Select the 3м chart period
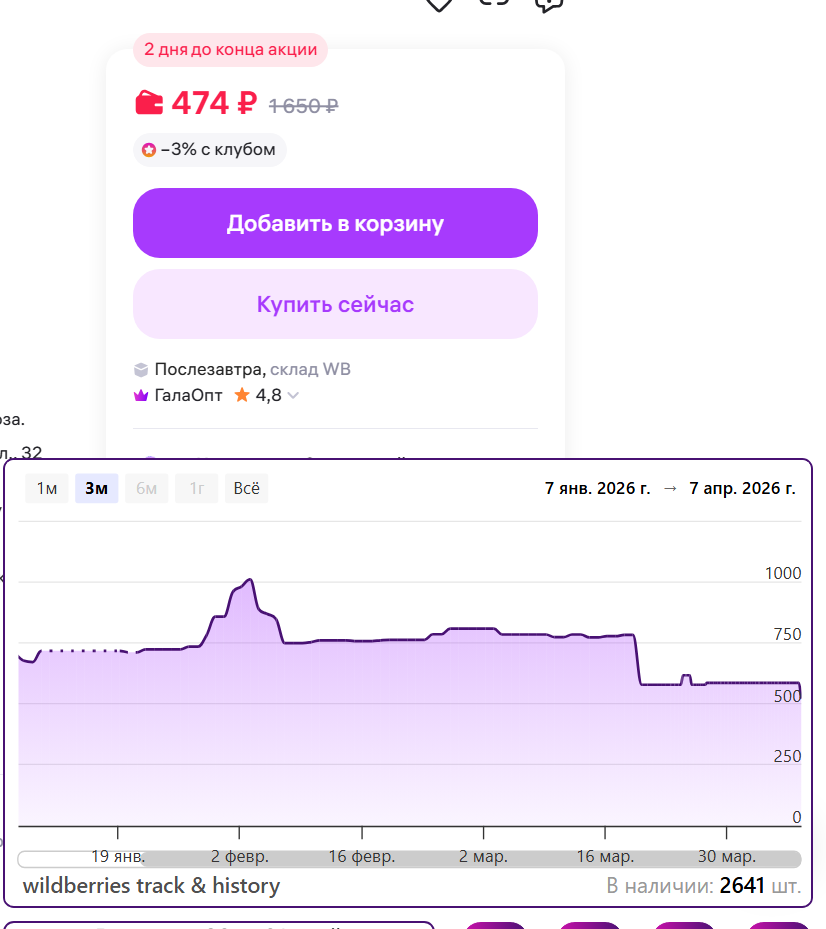This screenshot has width=826, height=929. [x=97, y=488]
